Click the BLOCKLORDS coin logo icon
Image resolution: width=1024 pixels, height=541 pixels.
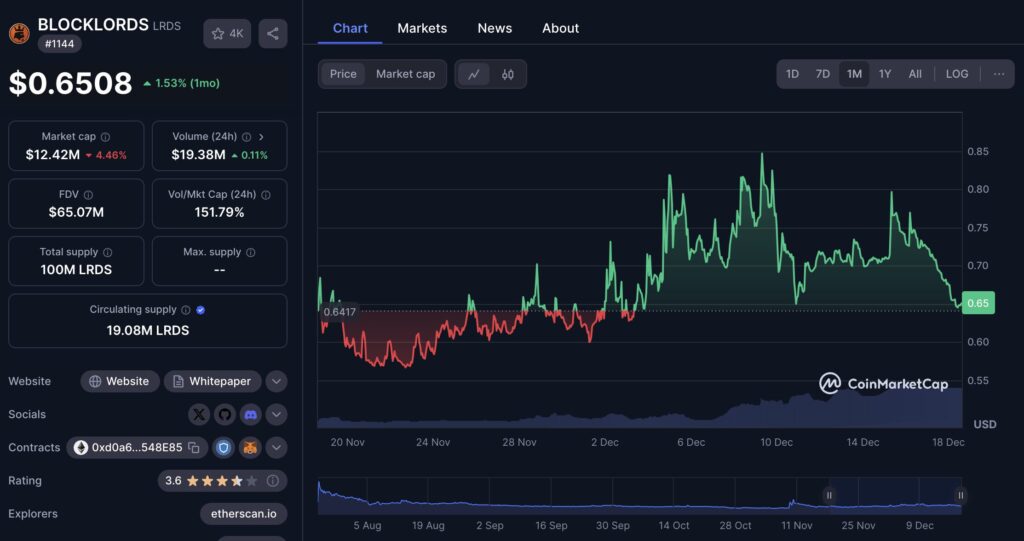tap(19, 33)
